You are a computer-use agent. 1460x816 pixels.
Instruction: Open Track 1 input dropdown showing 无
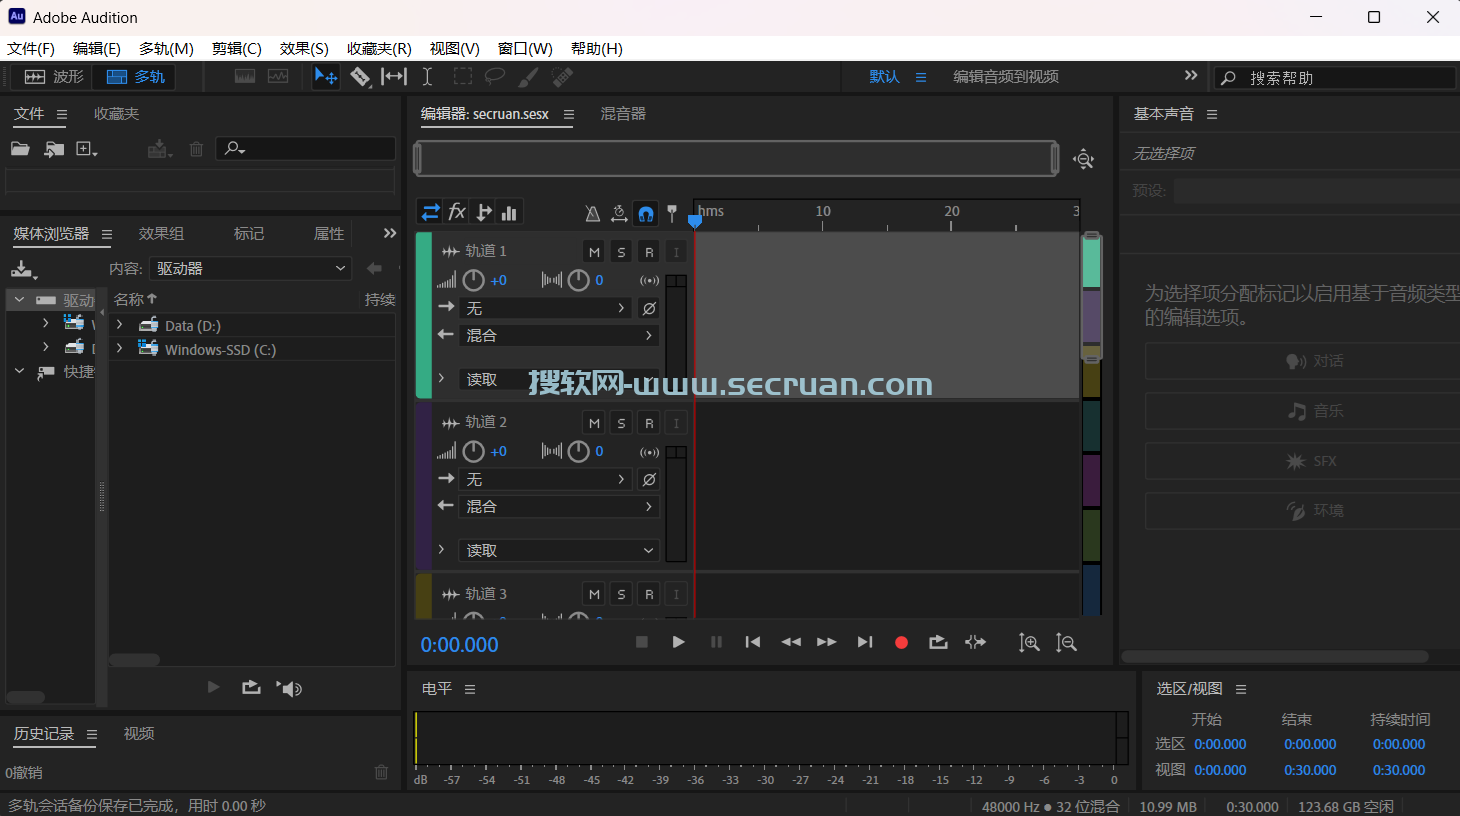pyautogui.click(x=546, y=309)
